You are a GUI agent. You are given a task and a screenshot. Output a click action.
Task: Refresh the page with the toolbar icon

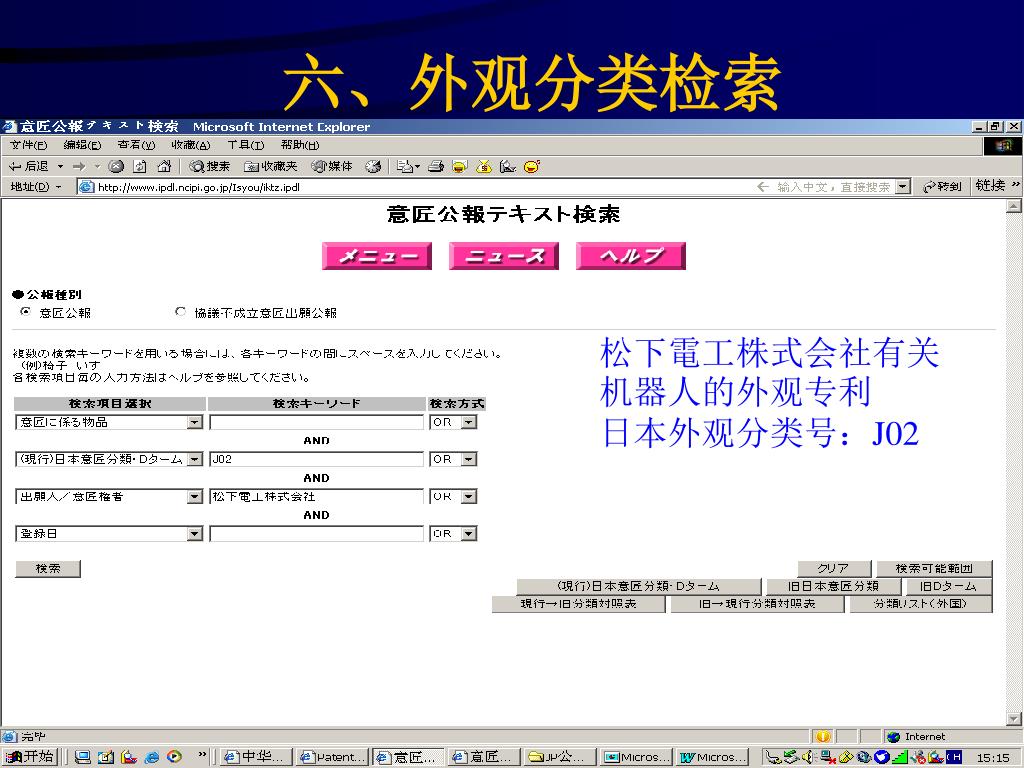point(140,167)
